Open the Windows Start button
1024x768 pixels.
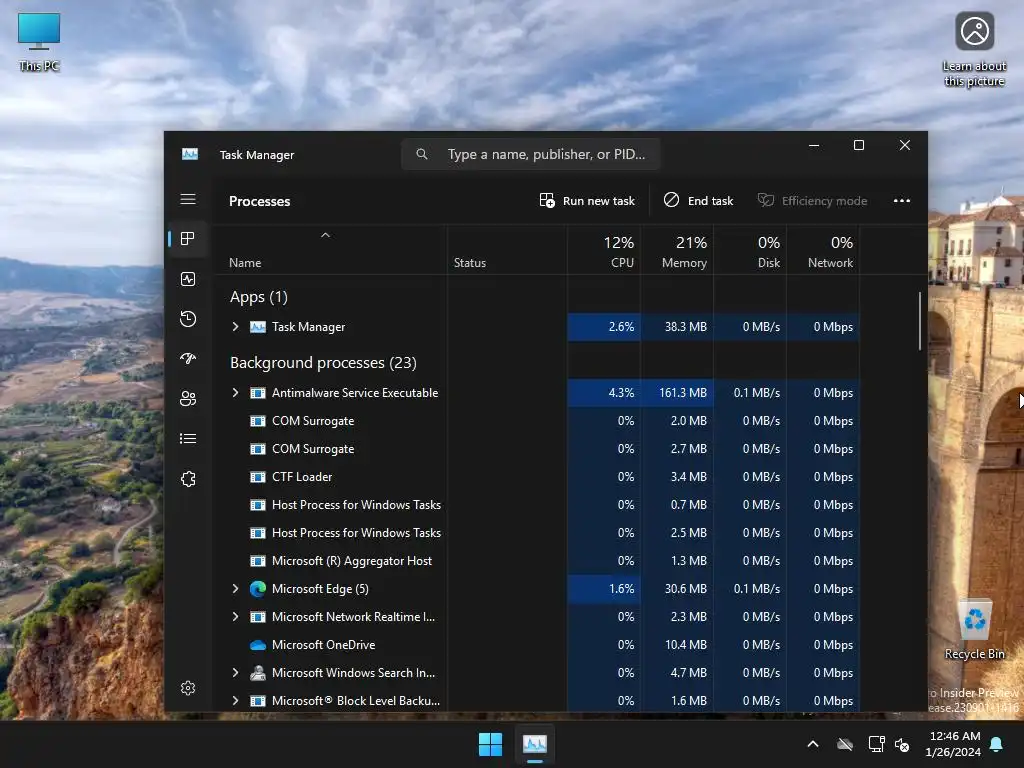point(490,744)
